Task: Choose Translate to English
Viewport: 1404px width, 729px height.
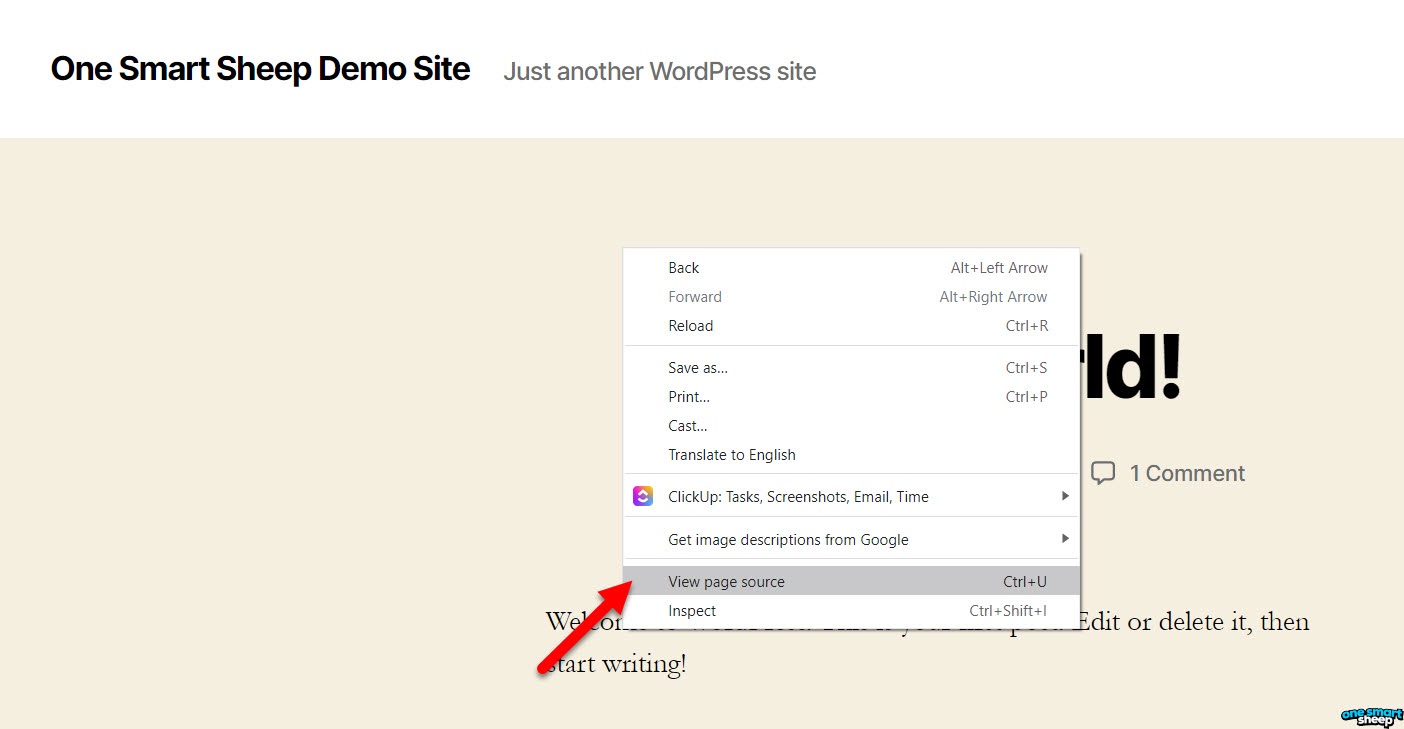Action: tap(852, 455)
